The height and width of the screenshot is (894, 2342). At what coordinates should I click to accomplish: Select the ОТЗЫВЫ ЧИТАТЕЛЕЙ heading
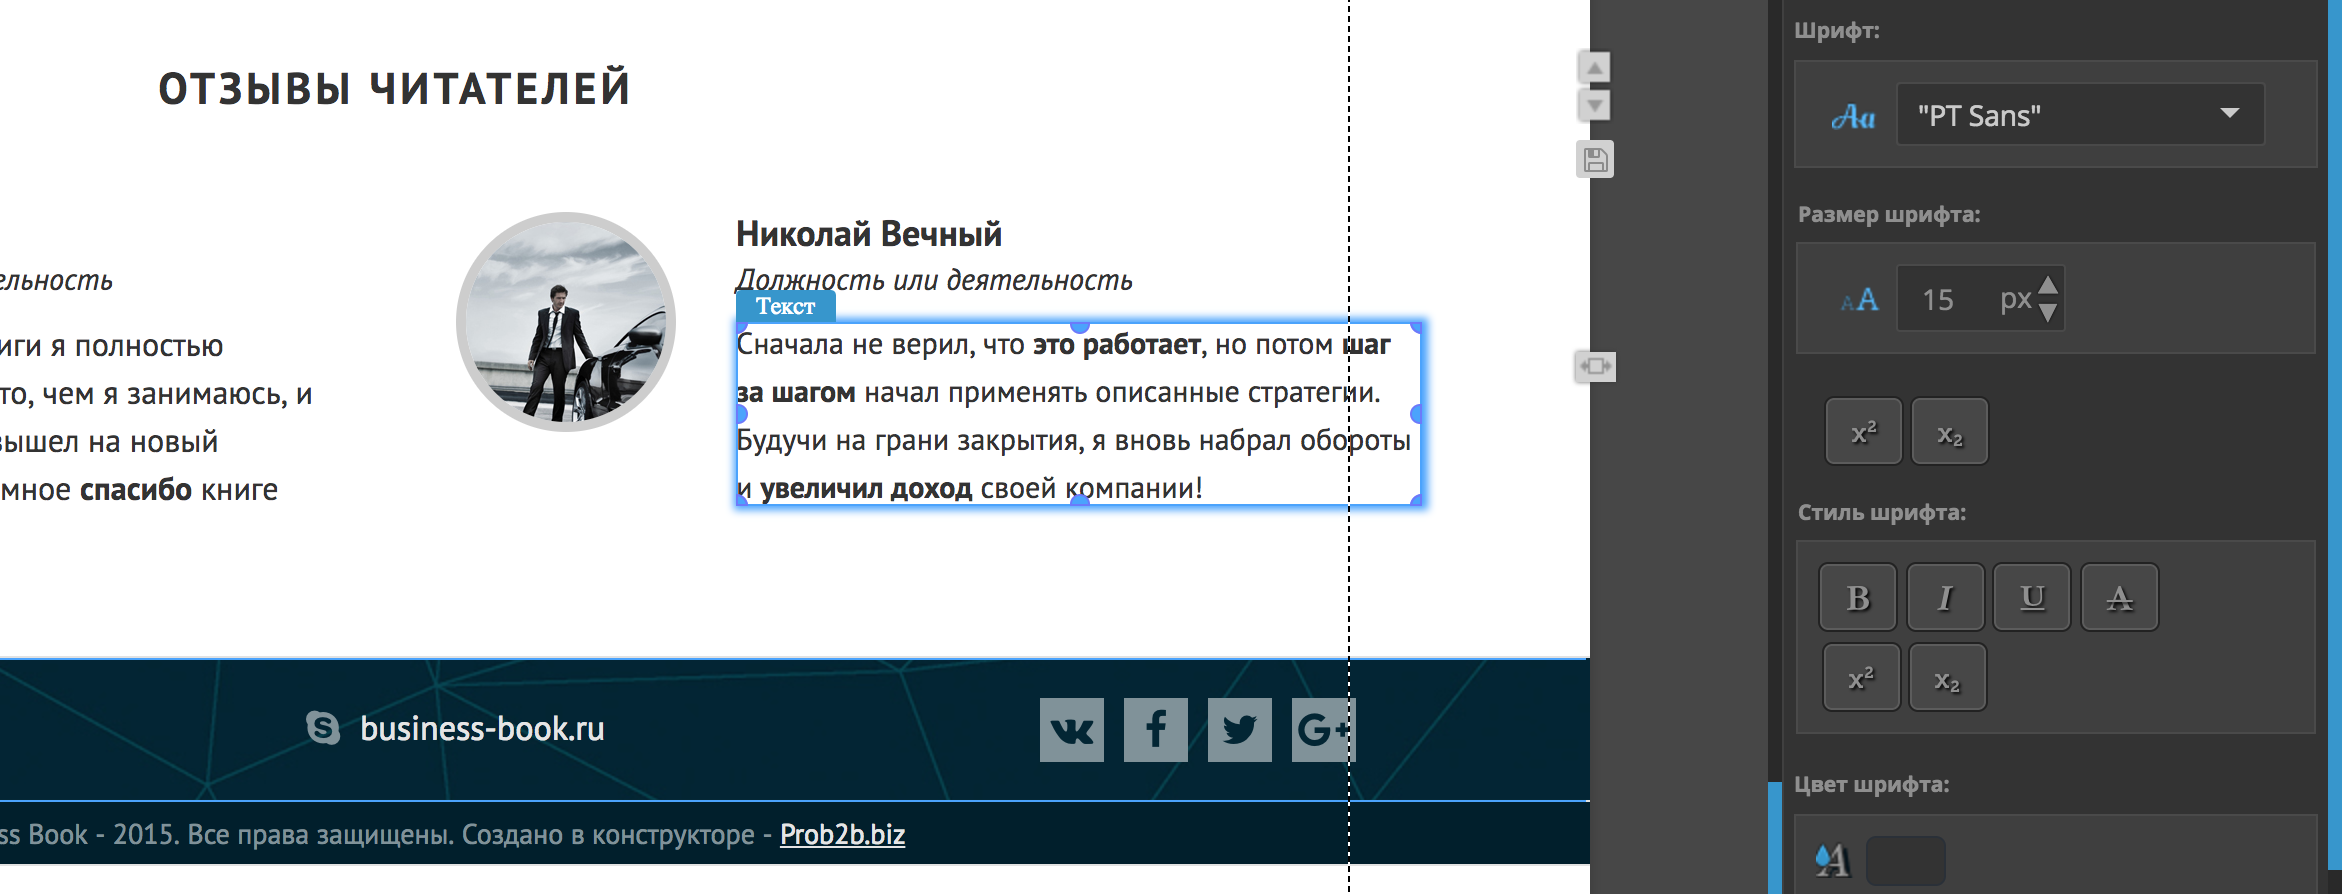coord(395,88)
